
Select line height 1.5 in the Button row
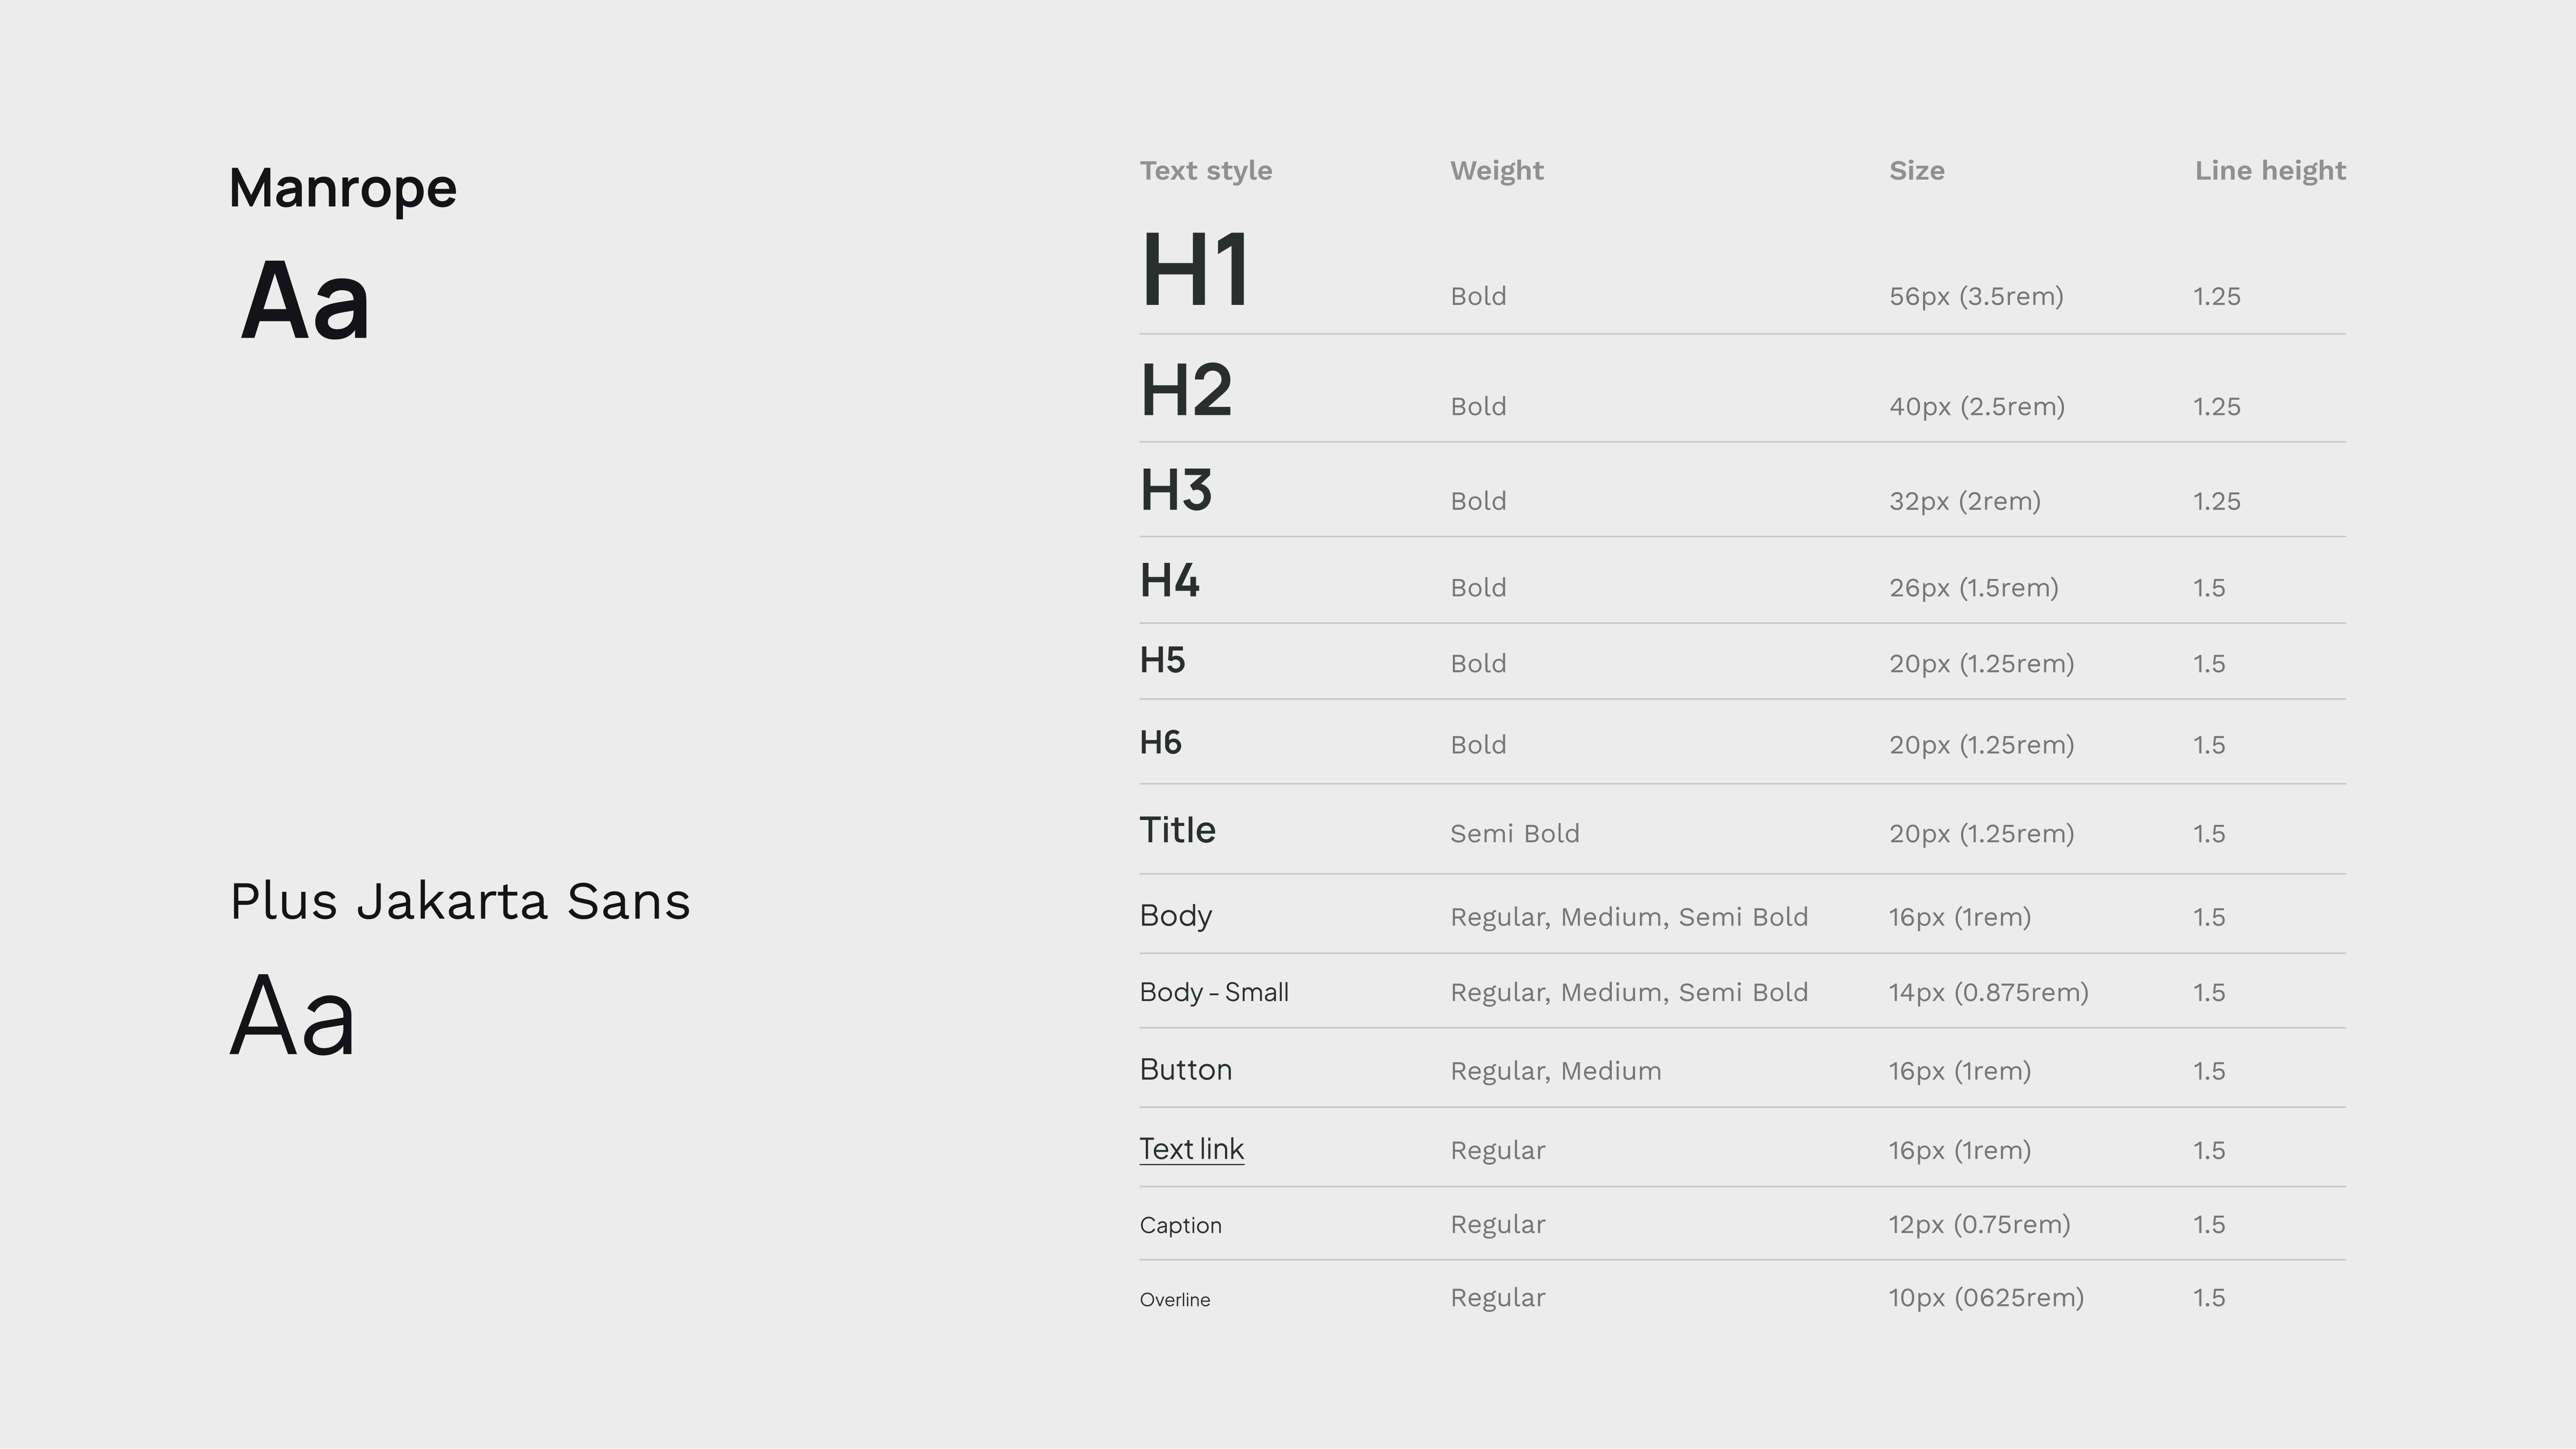(x=2209, y=1072)
